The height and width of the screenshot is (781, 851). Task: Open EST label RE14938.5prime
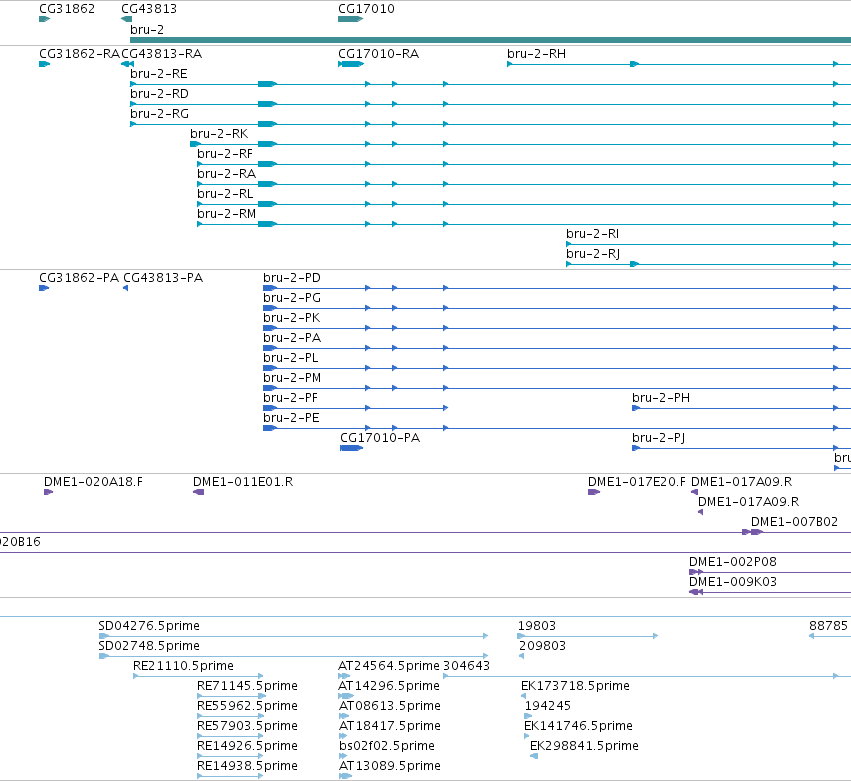[247, 766]
